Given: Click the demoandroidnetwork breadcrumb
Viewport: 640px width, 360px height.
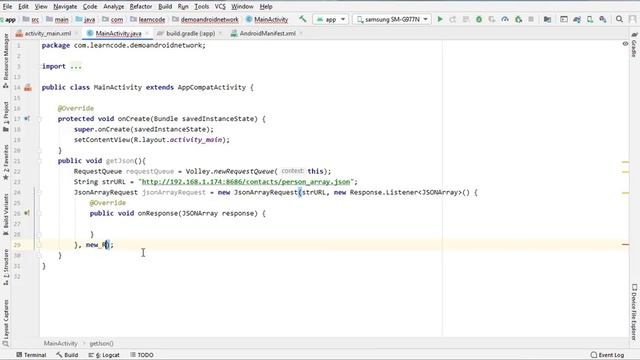Looking at the screenshot, I should click(x=205, y=20).
